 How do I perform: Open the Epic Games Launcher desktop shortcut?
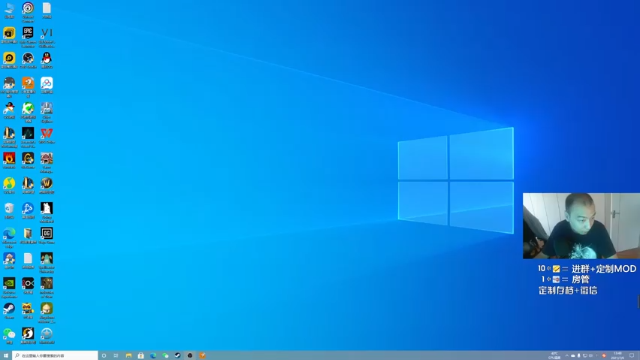coord(28,36)
